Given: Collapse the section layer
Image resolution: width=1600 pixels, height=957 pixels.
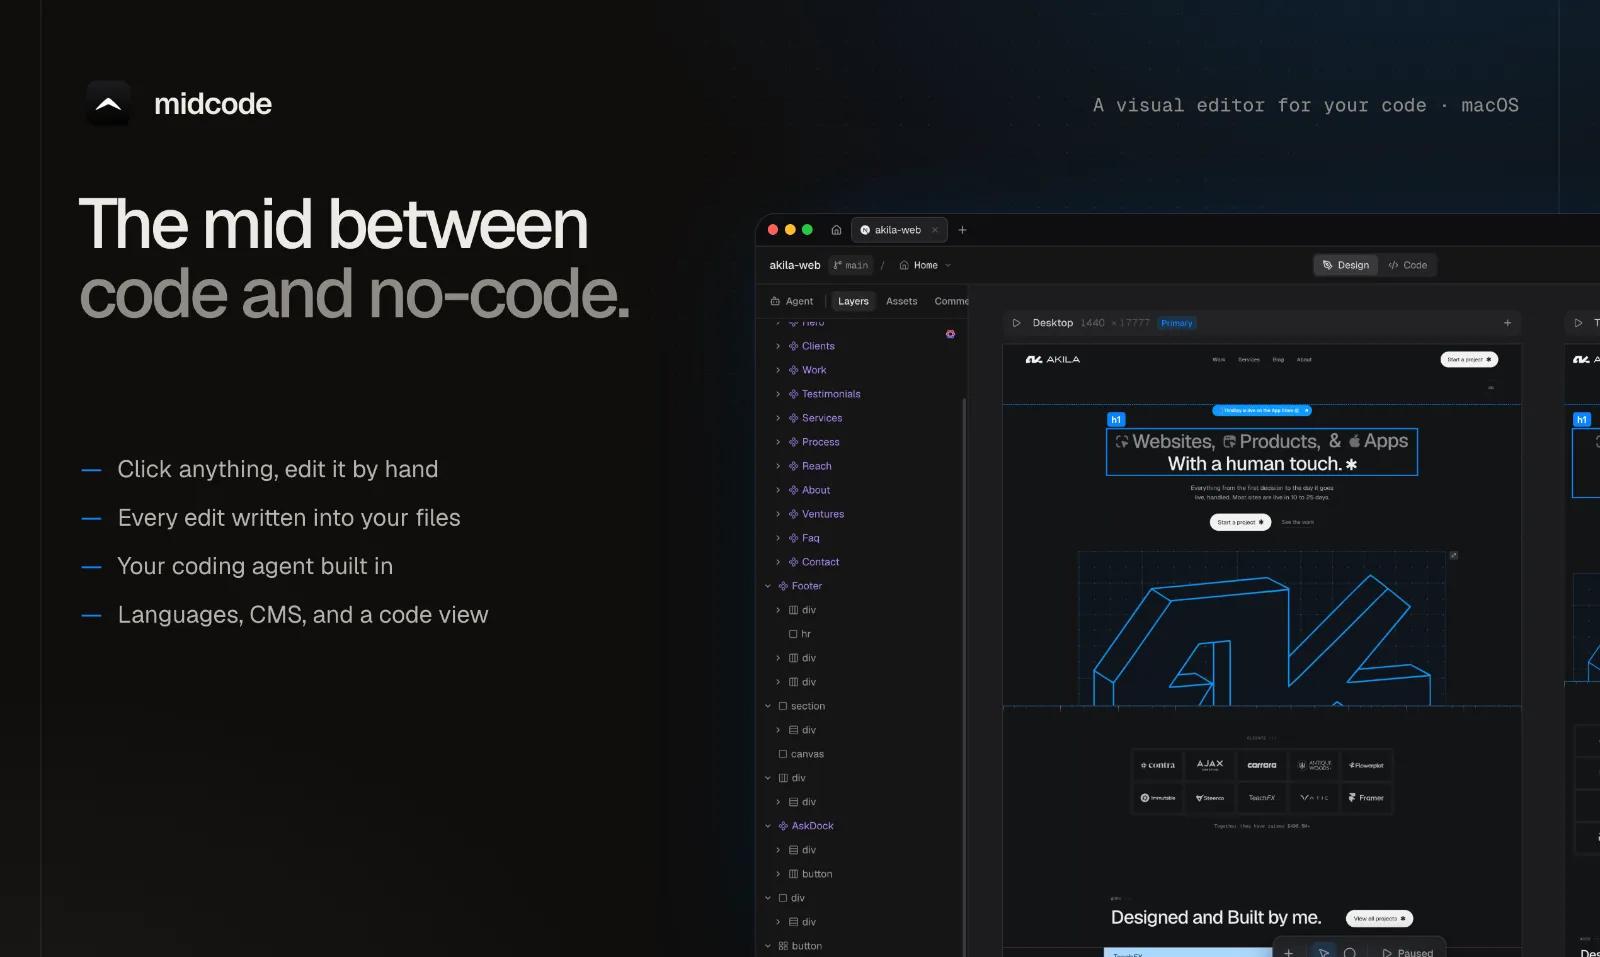Looking at the screenshot, I should point(768,706).
